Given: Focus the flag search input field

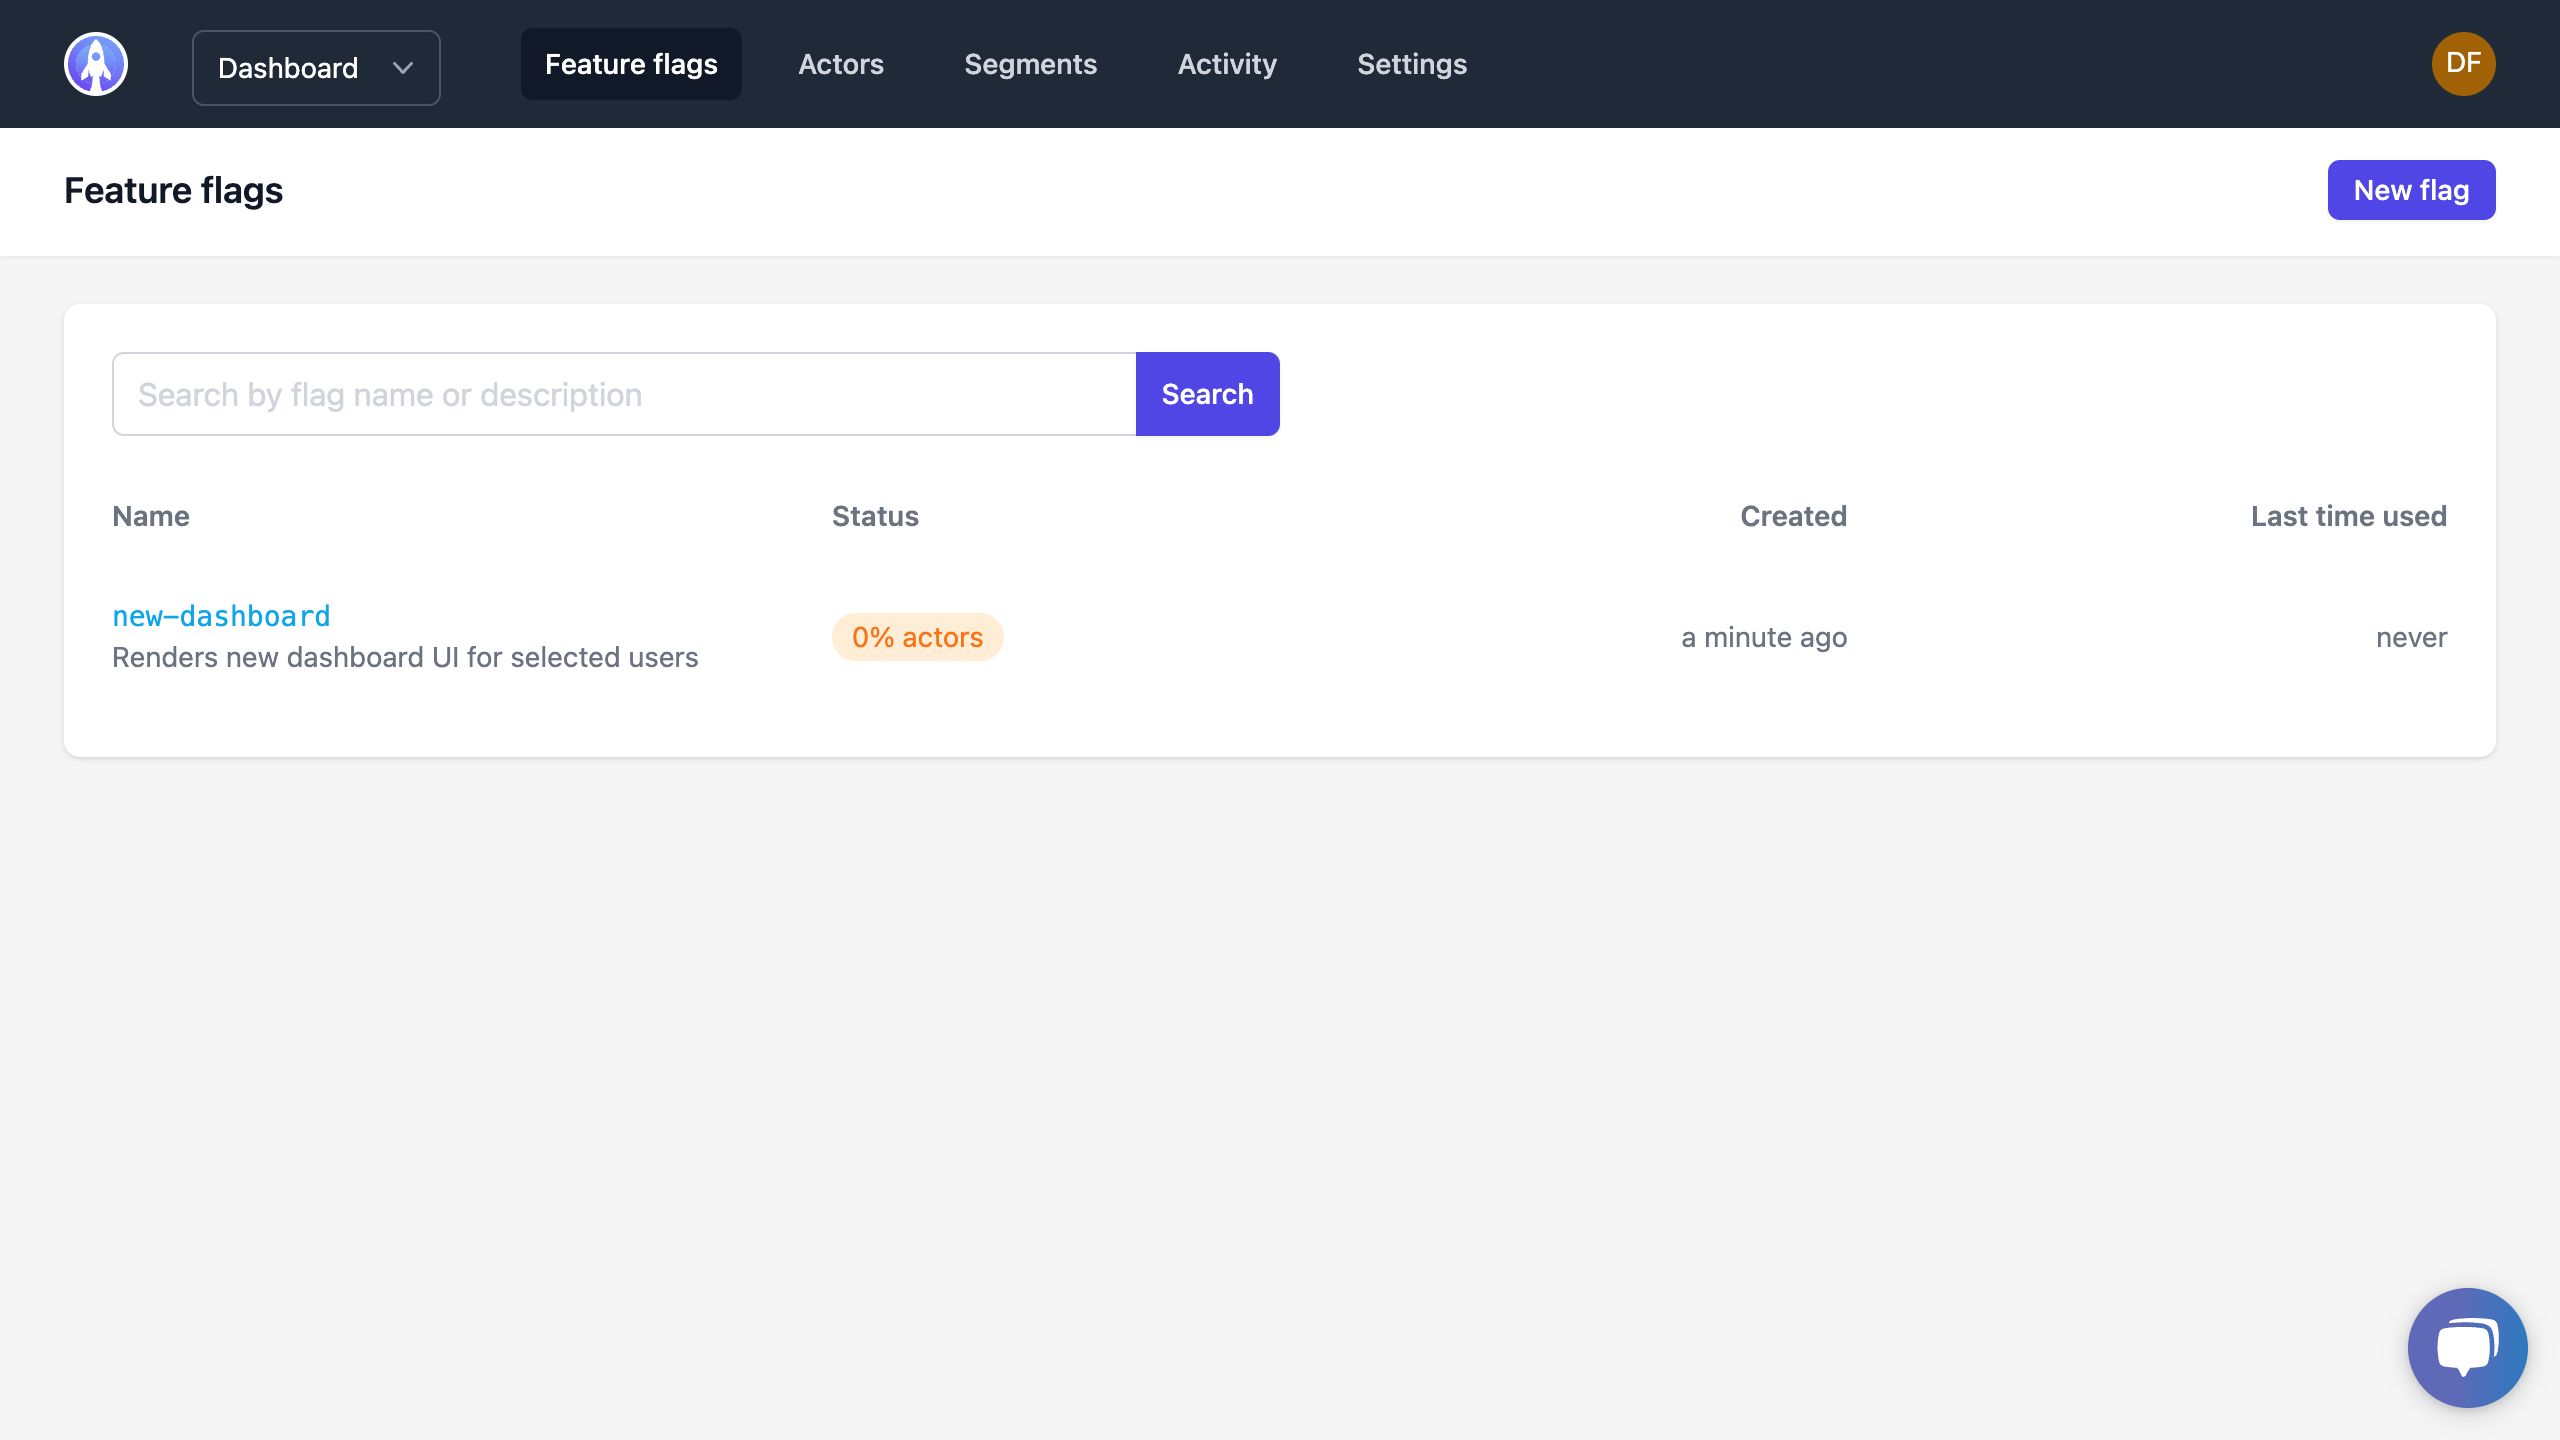Looking at the screenshot, I should click(x=624, y=394).
